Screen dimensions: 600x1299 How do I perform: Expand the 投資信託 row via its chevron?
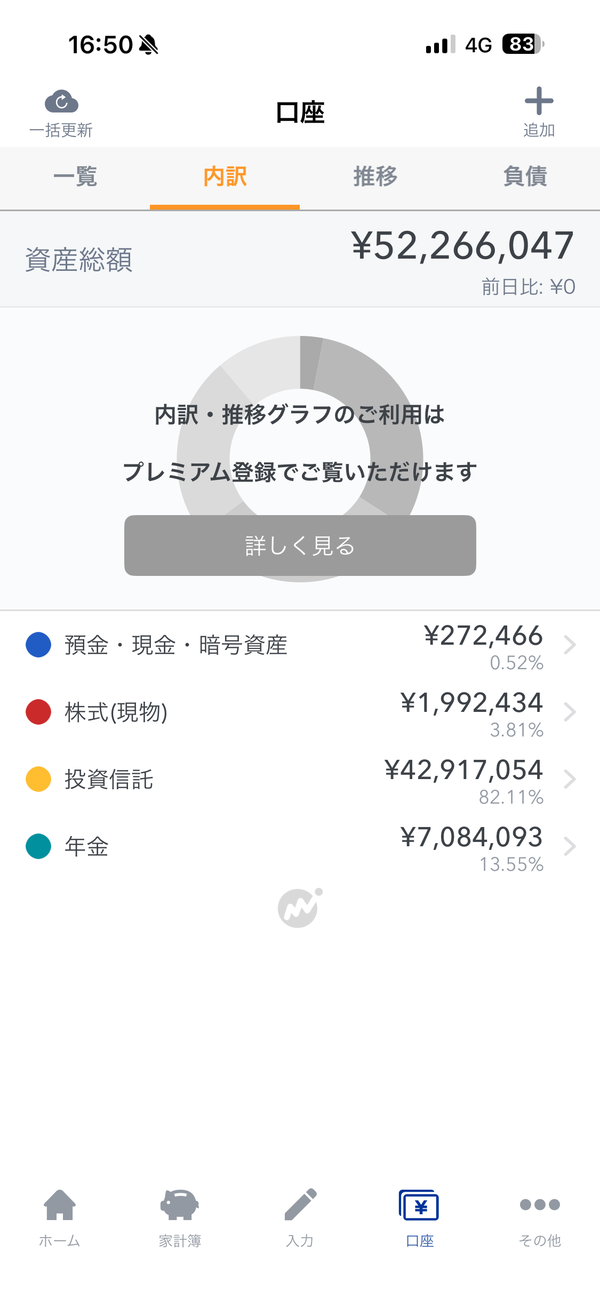tap(568, 779)
